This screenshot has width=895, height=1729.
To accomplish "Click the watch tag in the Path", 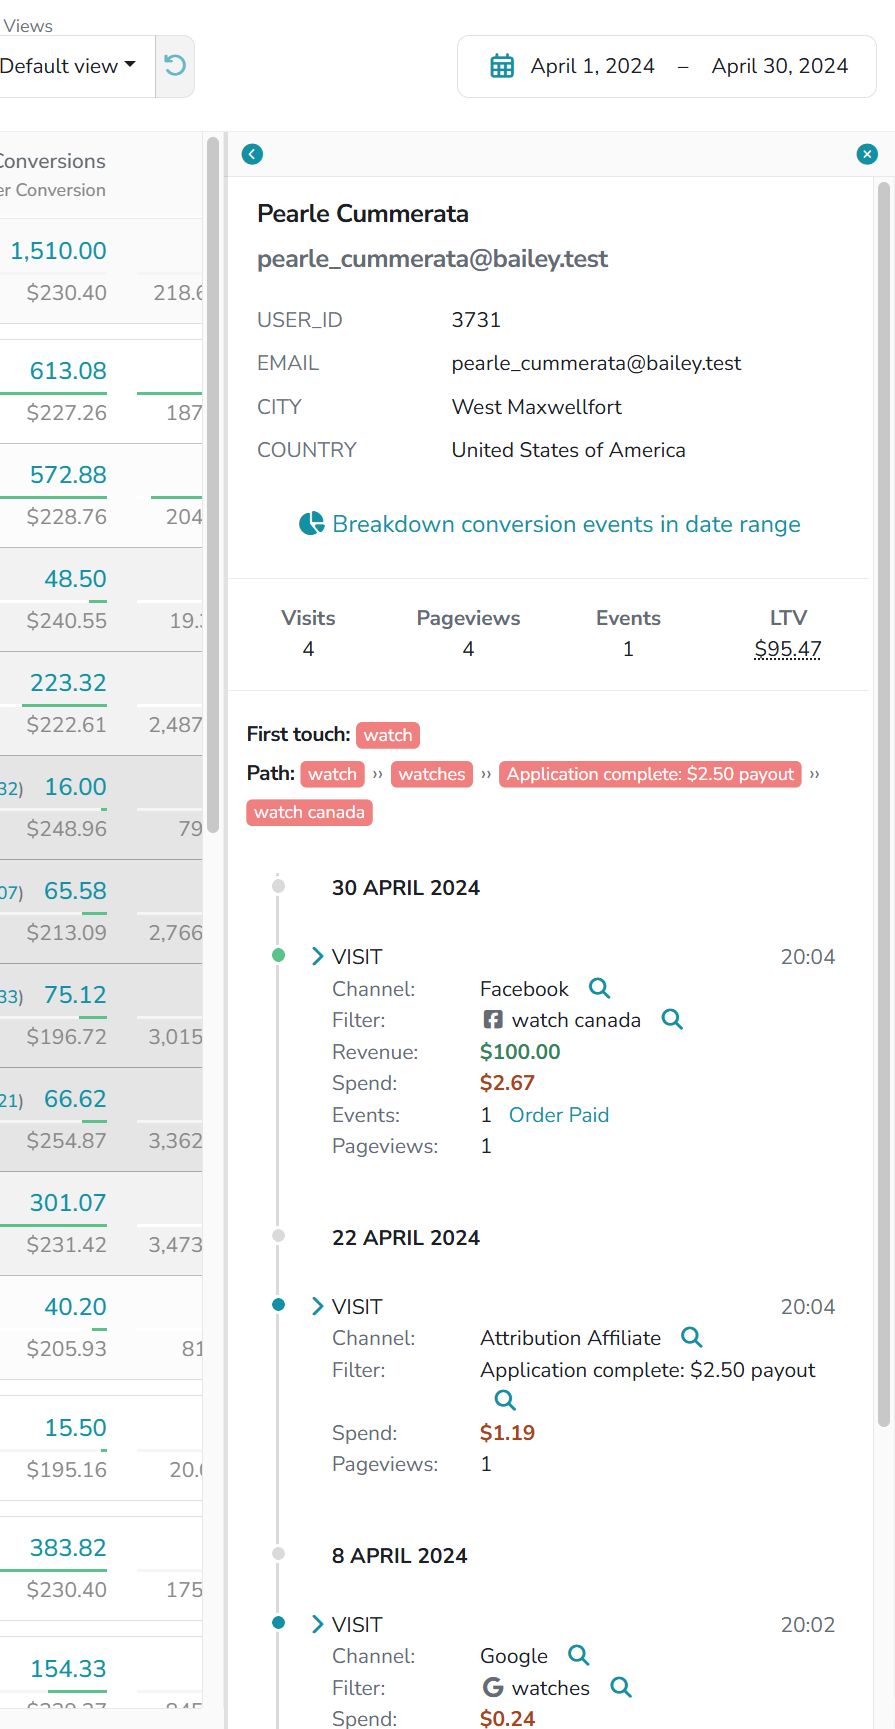I will coord(332,774).
